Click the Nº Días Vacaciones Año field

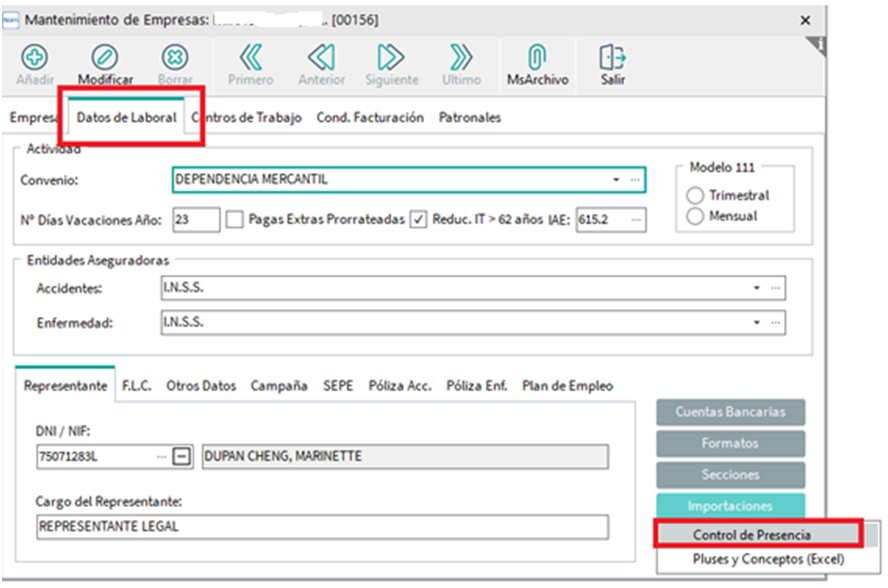(x=196, y=219)
